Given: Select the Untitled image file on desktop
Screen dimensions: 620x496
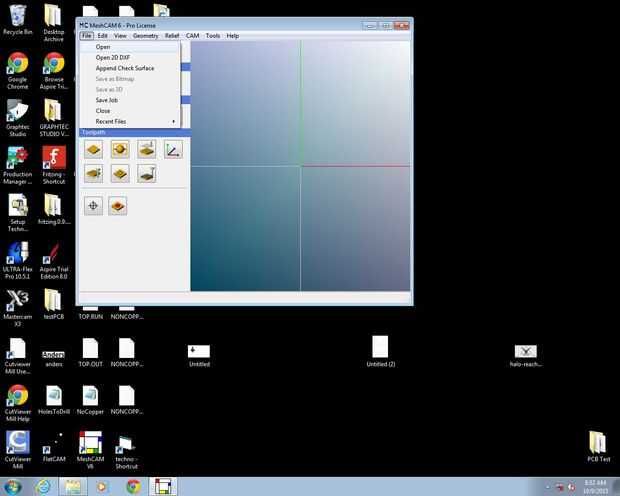Looking at the screenshot, I should pos(199,355).
